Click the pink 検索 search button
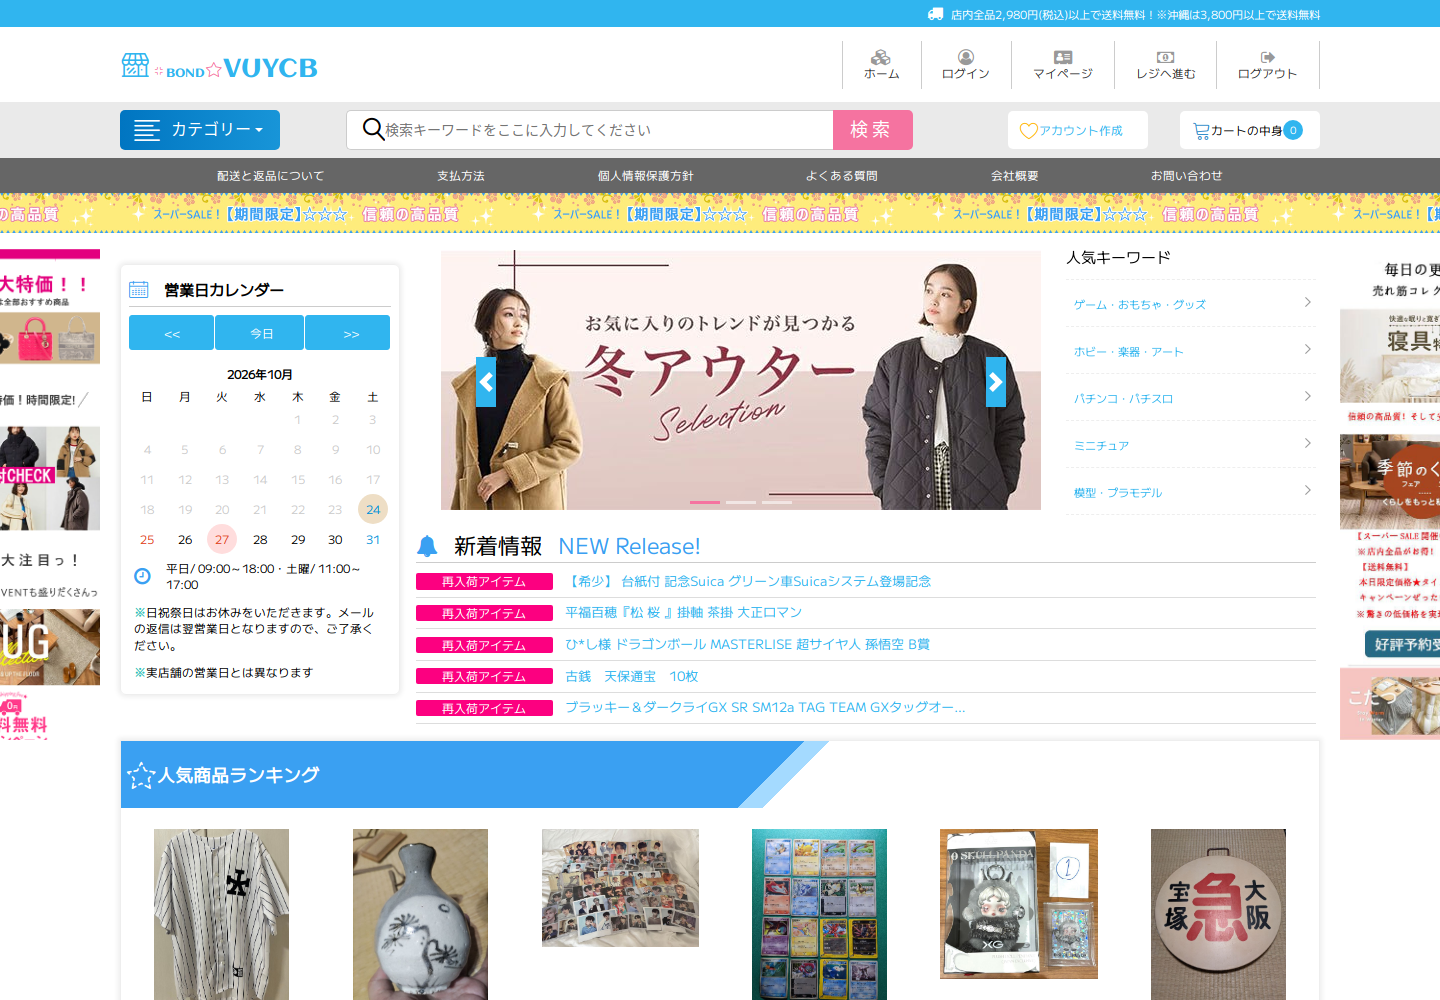The height and width of the screenshot is (1000, 1440). tap(873, 130)
